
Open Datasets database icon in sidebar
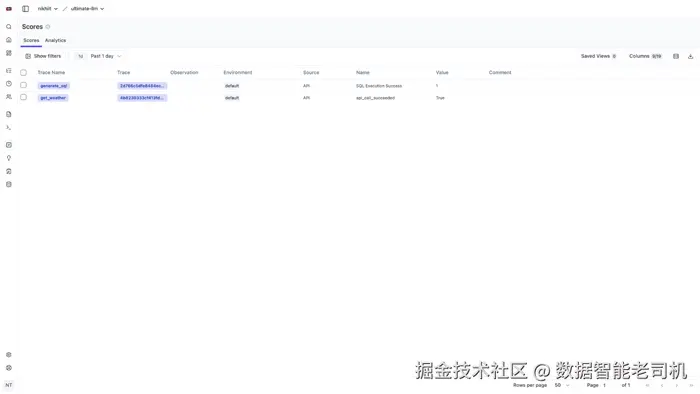[8, 184]
